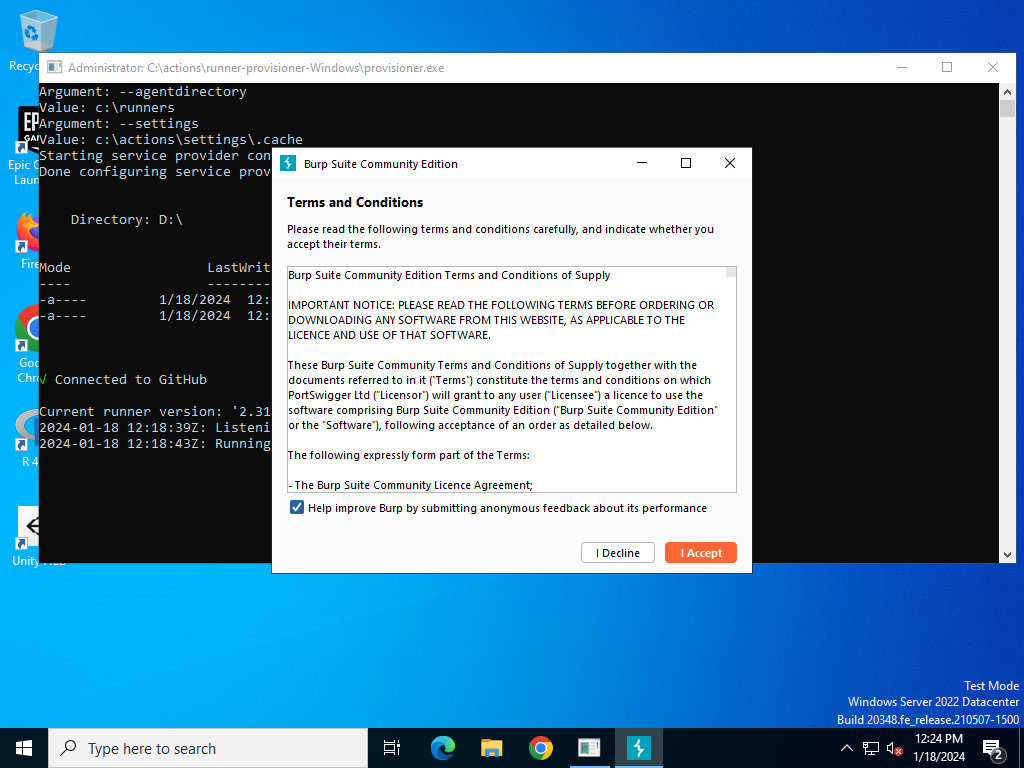Close the Burp Suite Community Edition dialog
Screen dimensions: 1024x768
[x=729, y=163]
